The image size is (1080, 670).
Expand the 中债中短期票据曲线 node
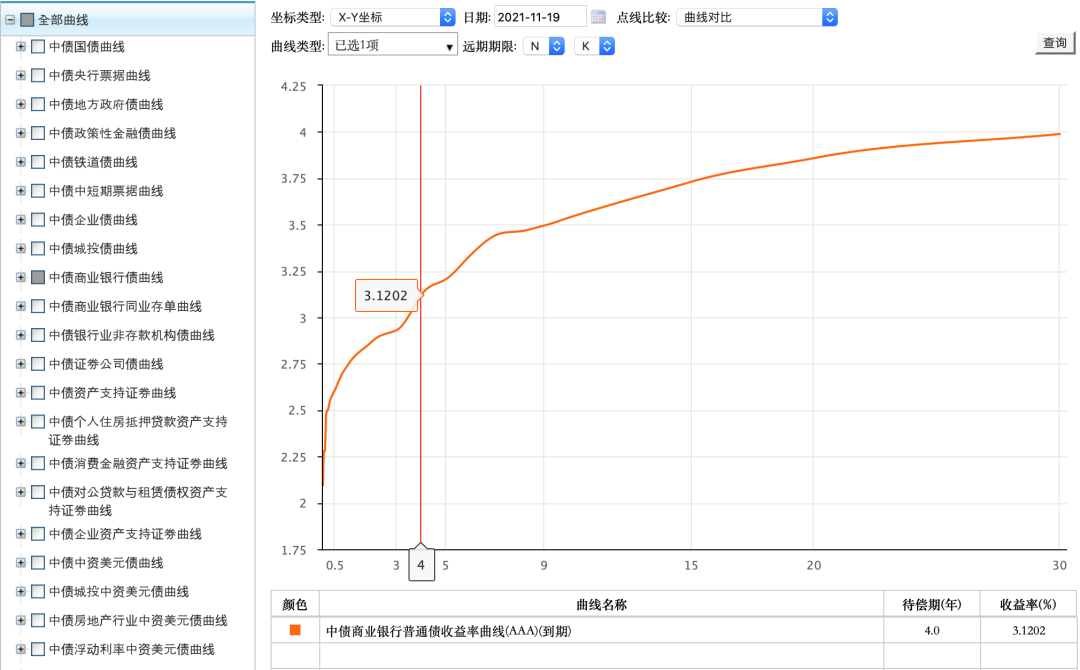coord(21,191)
